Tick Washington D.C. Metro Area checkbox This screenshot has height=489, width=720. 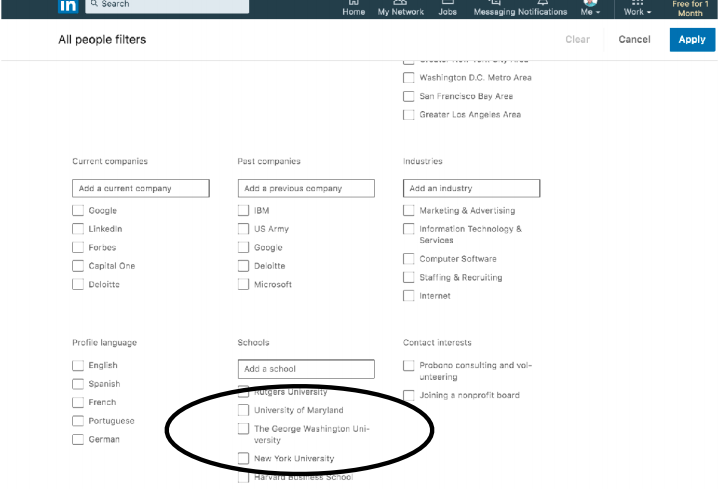pos(409,78)
